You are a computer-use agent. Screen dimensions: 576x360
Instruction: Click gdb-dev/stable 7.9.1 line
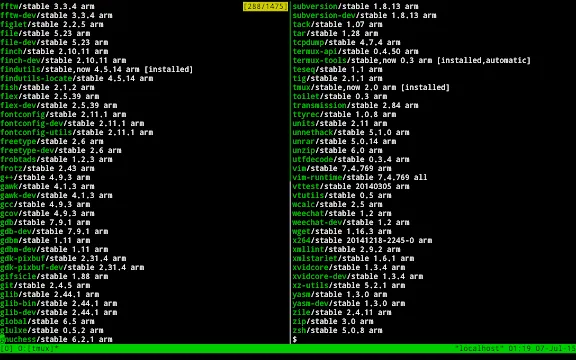(54, 231)
